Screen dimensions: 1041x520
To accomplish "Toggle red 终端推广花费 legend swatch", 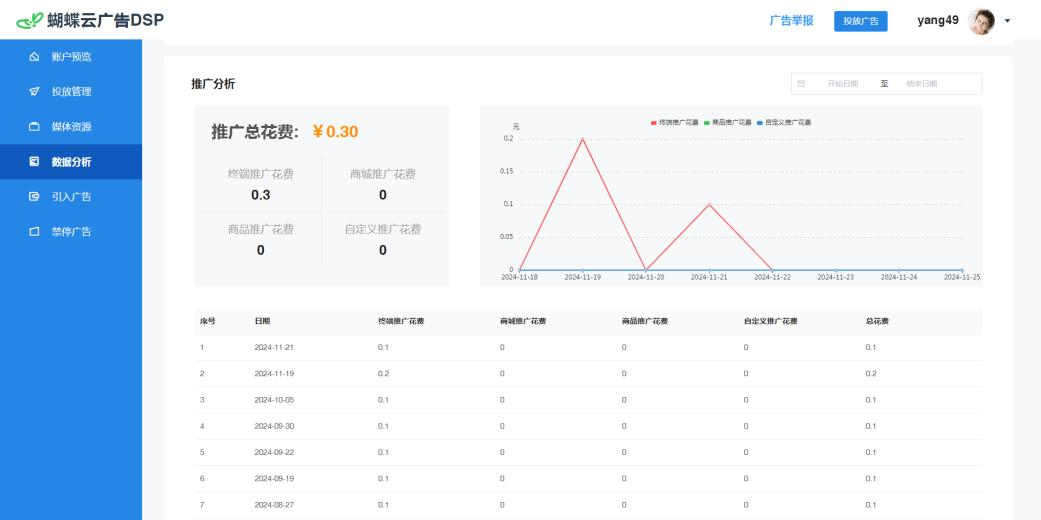I will click(x=653, y=123).
